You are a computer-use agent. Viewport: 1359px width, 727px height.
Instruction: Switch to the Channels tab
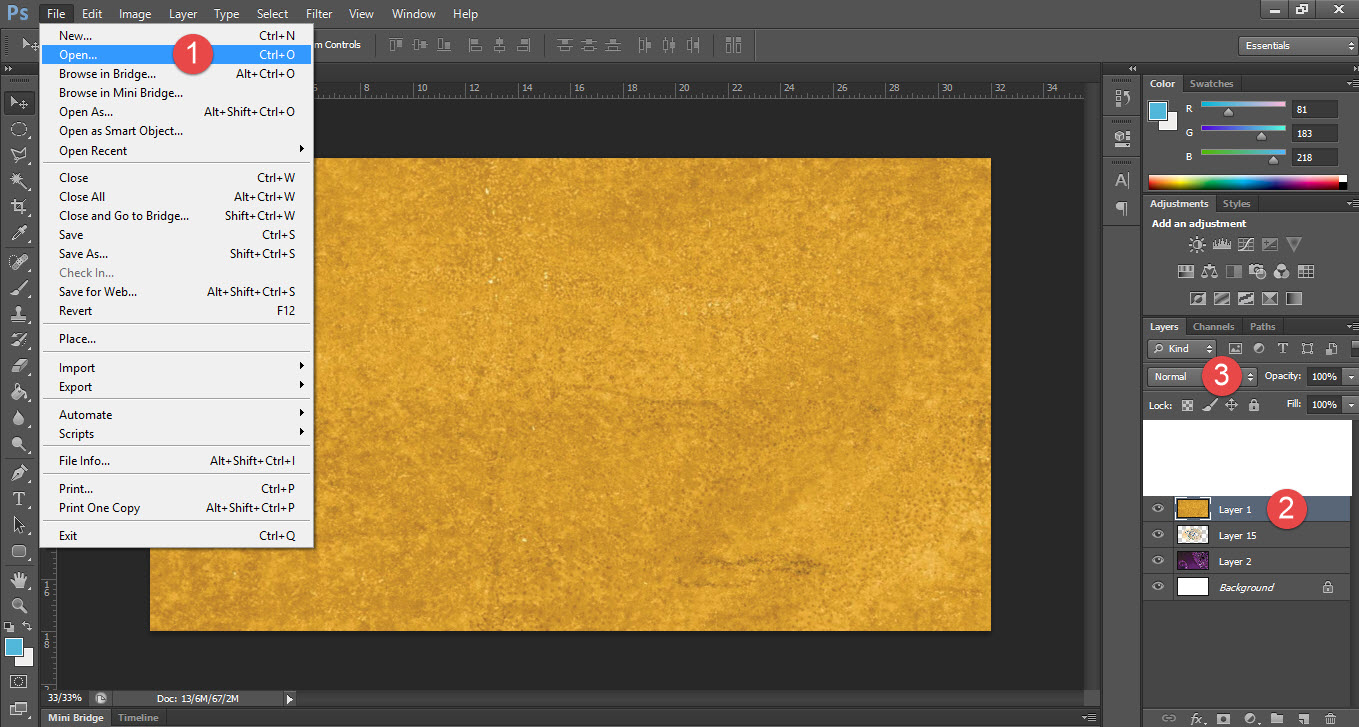point(1213,327)
